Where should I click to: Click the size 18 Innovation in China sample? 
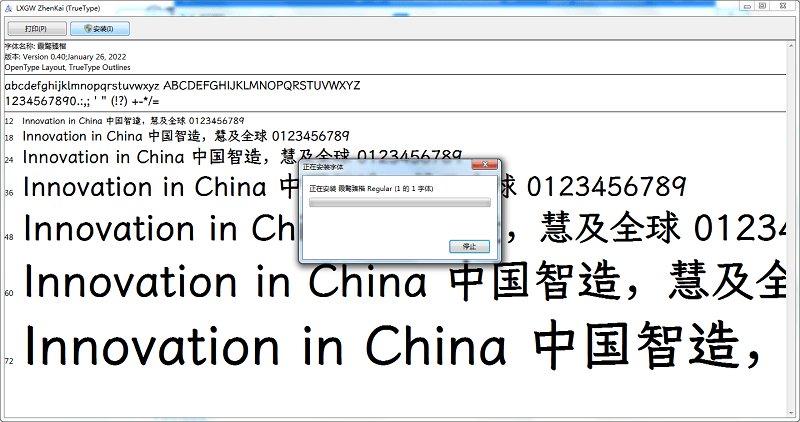[x=186, y=136]
